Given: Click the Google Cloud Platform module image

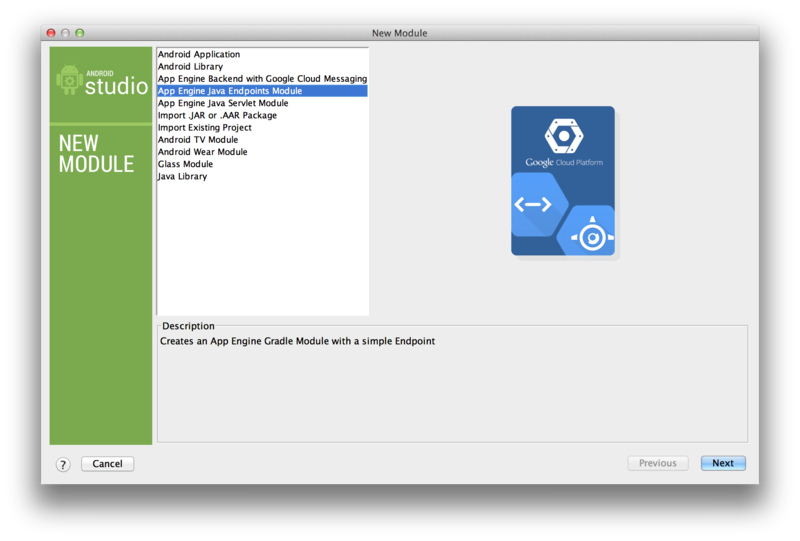Looking at the screenshot, I should pos(563,181).
